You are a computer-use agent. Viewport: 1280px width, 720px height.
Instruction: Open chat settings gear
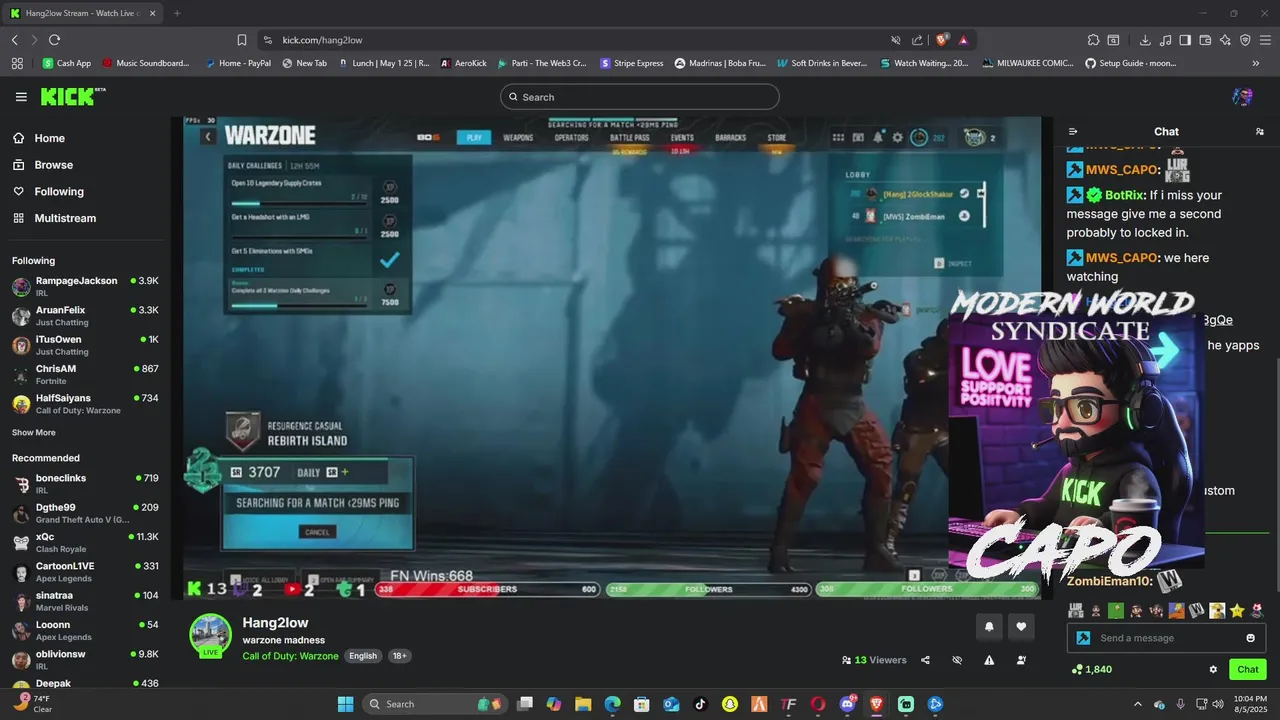pyautogui.click(x=1213, y=669)
